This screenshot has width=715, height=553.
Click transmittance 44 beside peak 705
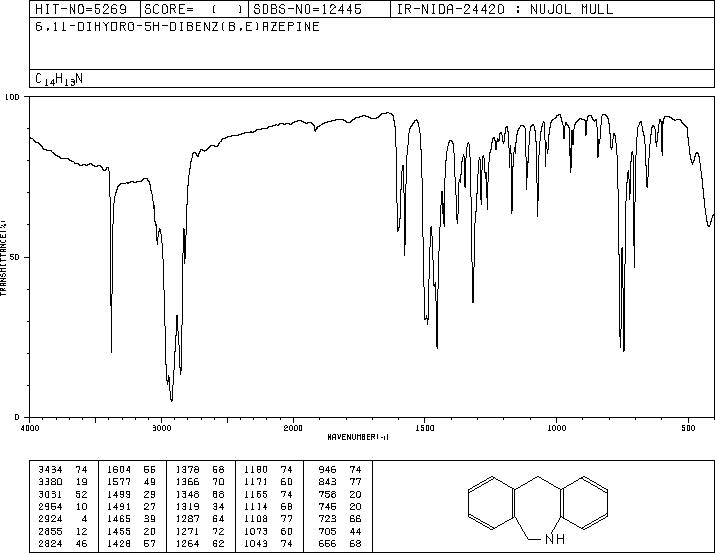pyautogui.click(x=355, y=531)
